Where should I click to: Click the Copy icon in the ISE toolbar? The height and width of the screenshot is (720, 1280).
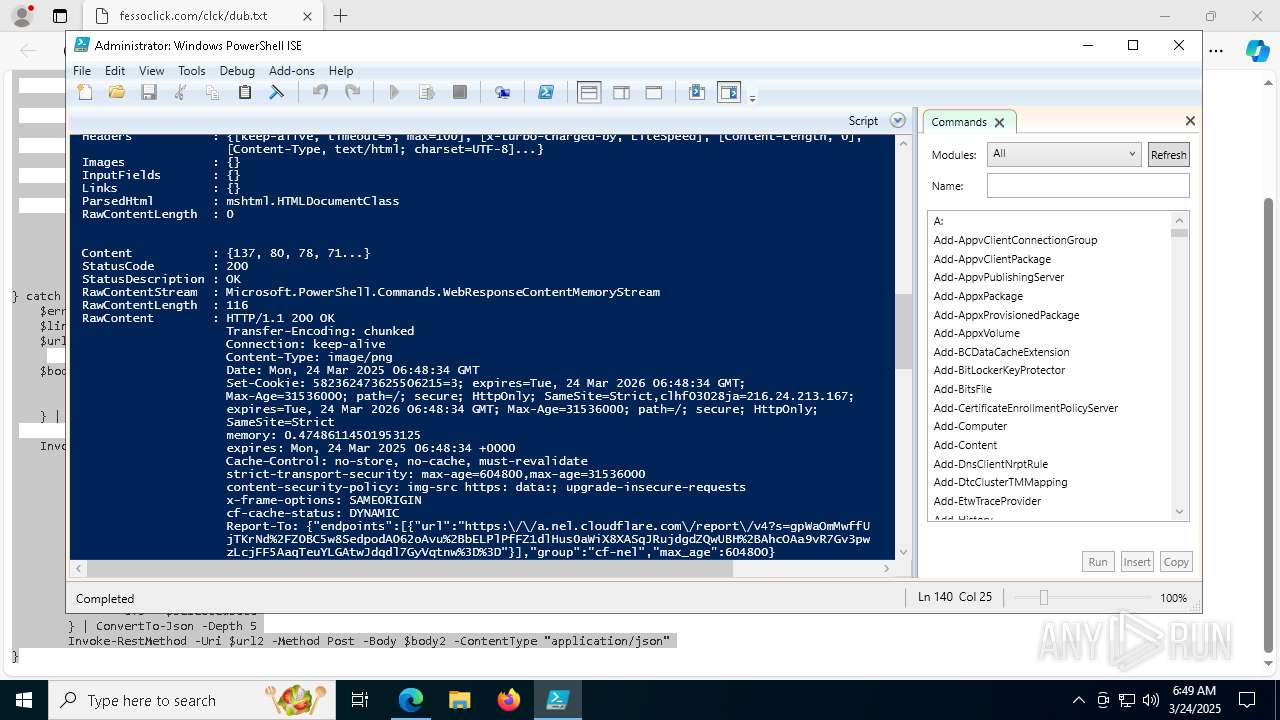pos(212,92)
